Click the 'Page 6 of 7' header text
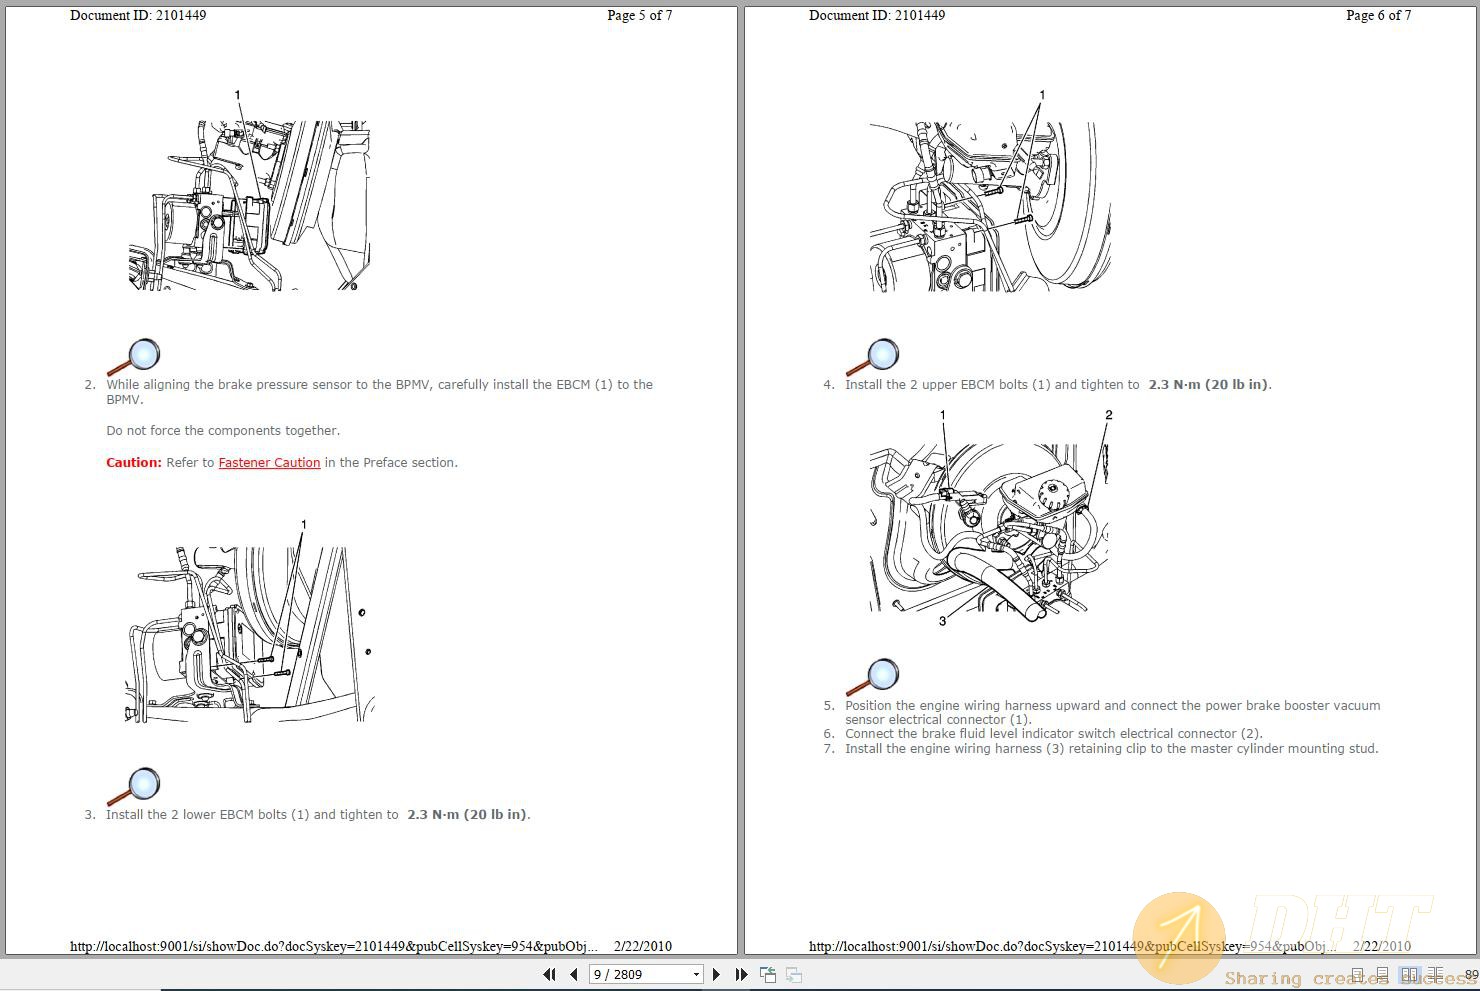The width and height of the screenshot is (1480, 991). (1378, 15)
